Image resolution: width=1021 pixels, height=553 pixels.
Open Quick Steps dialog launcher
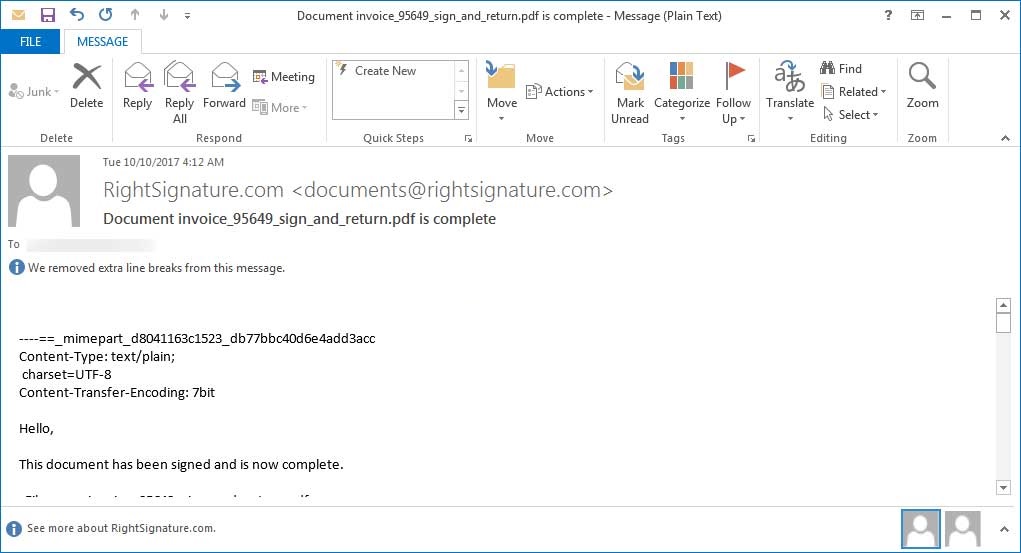tap(468, 139)
